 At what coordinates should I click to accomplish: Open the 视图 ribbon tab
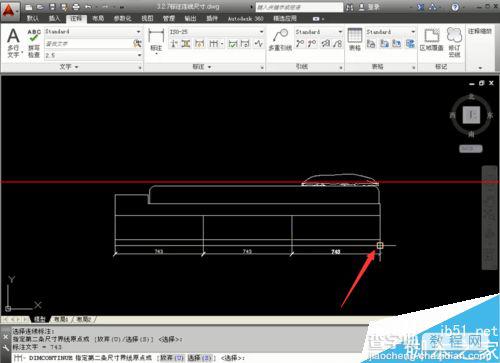coord(147,18)
